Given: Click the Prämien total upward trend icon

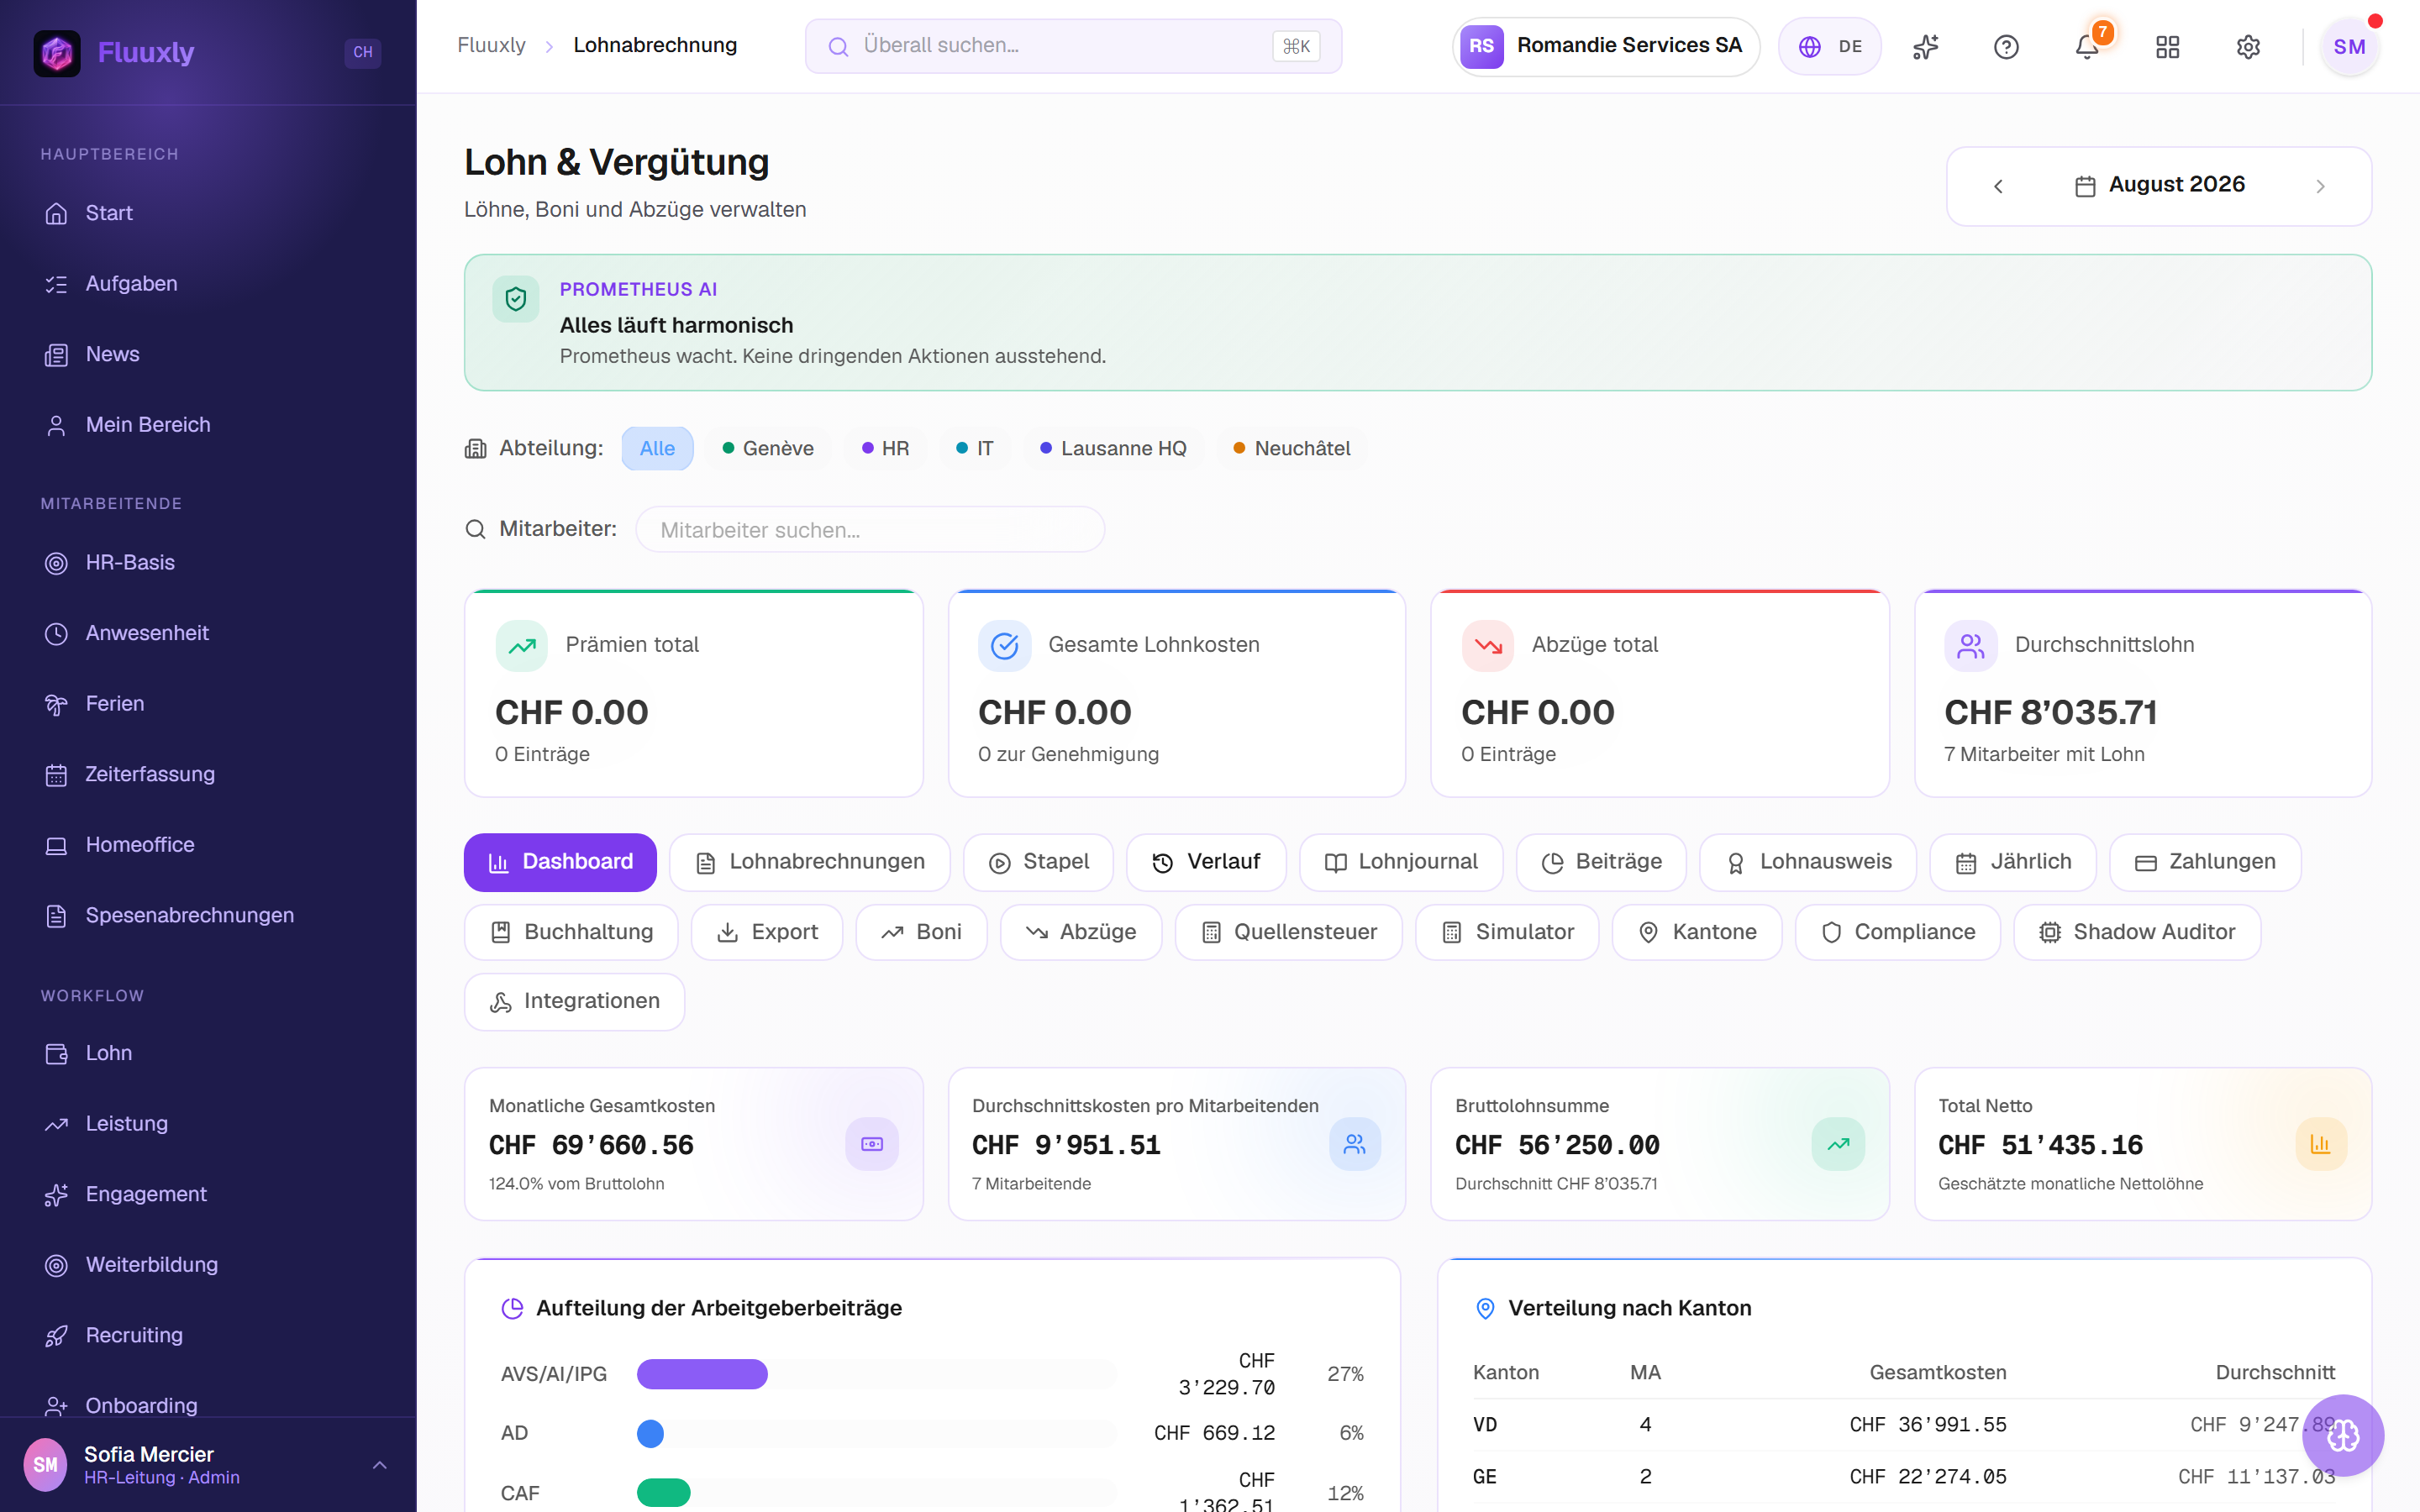Looking at the screenshot, I should [x=521, y=645].
